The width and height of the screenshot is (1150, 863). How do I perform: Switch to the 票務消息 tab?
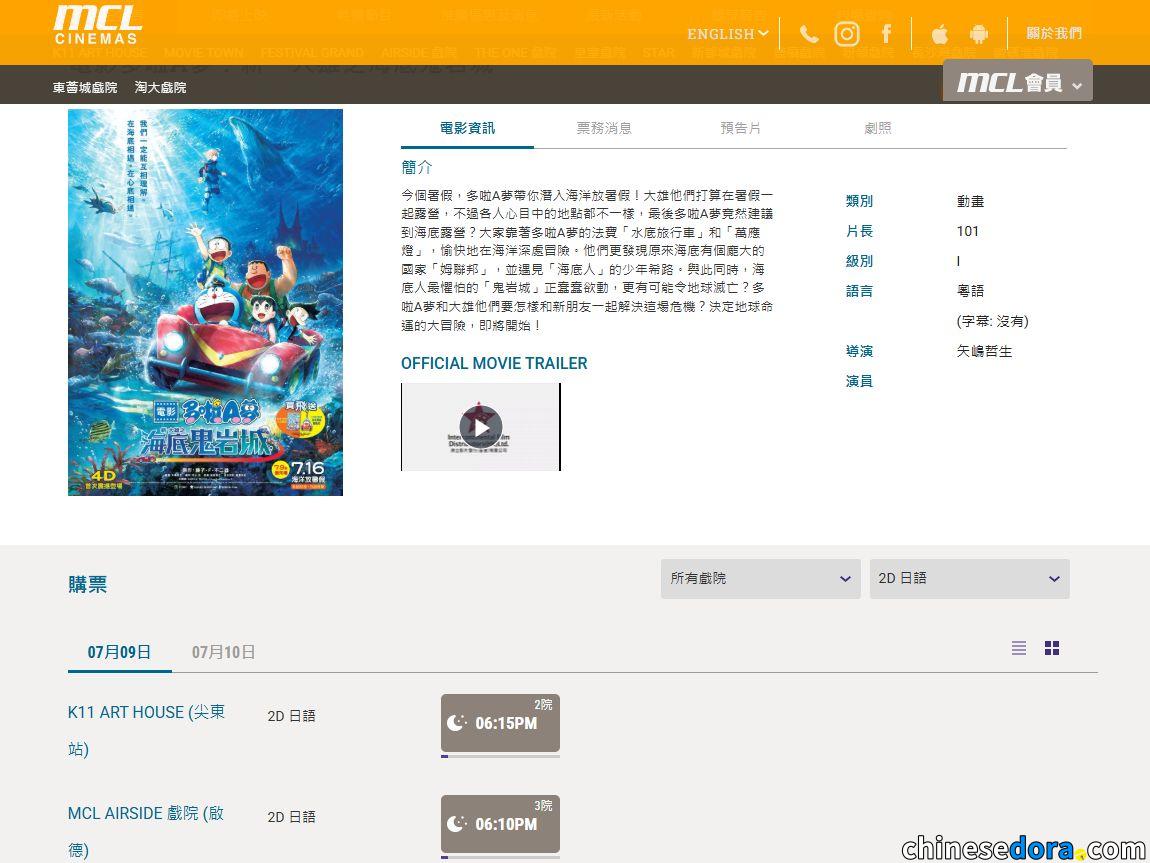pyautogui.click(x=604, y=128)
